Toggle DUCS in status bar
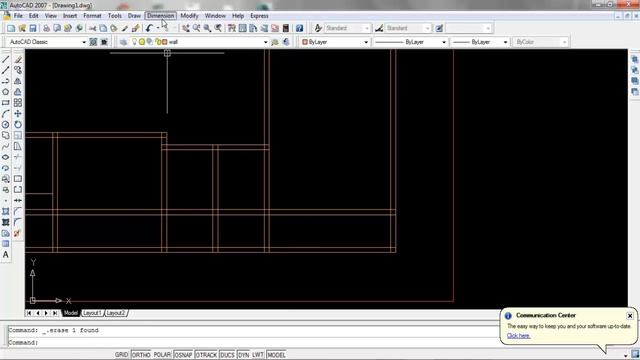Image resolution: width=640 pixels, height=360 pixels. pos(227,355)
